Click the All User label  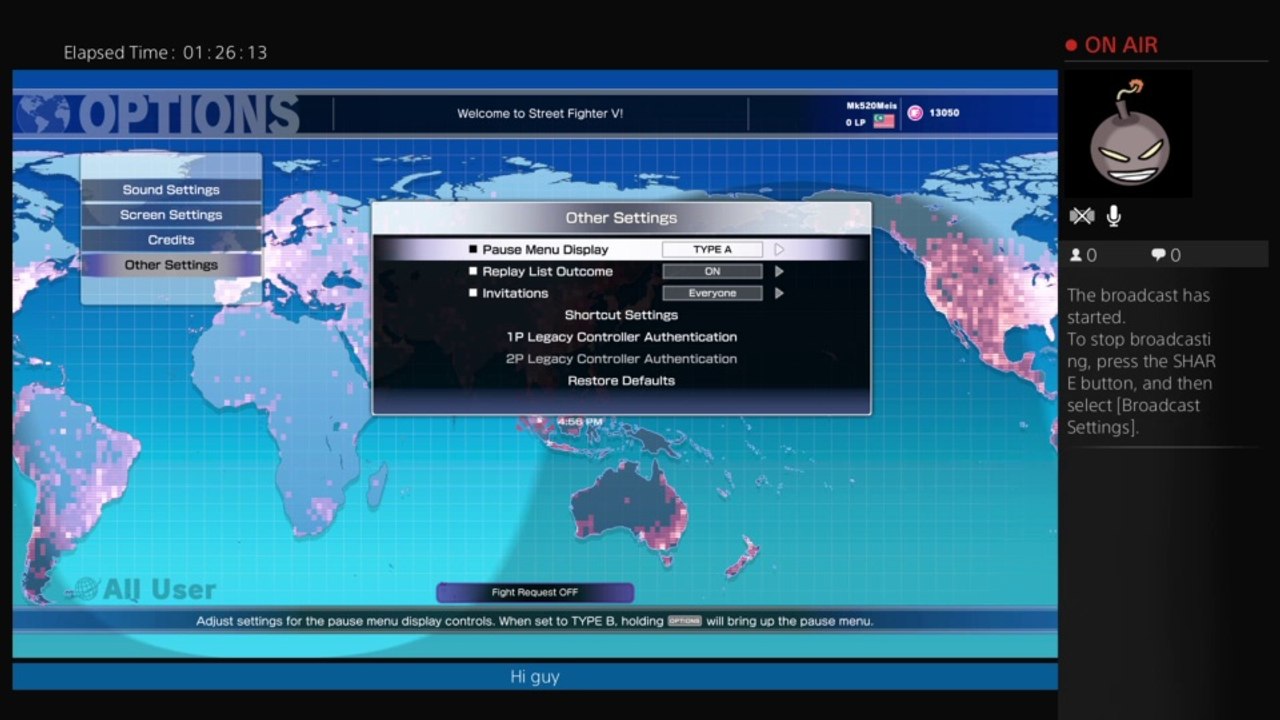159,590
